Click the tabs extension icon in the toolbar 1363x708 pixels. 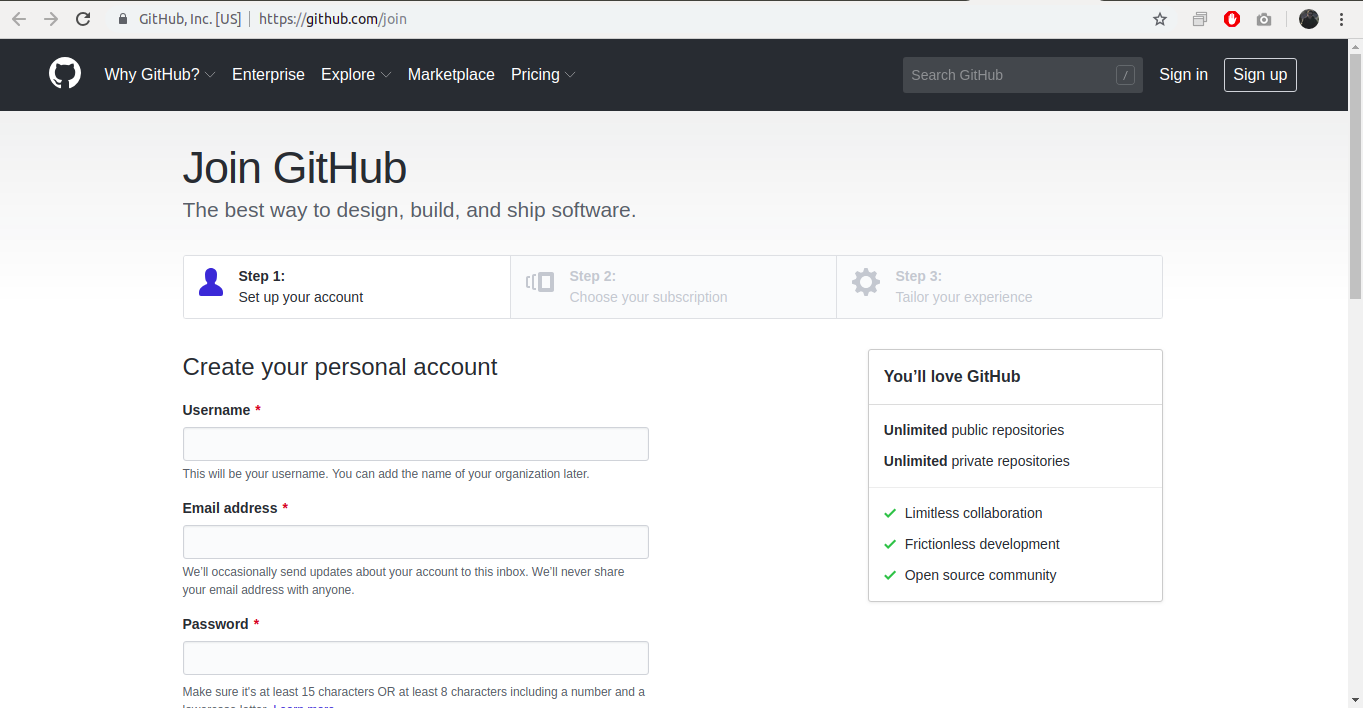click(x=1200, y=19)
